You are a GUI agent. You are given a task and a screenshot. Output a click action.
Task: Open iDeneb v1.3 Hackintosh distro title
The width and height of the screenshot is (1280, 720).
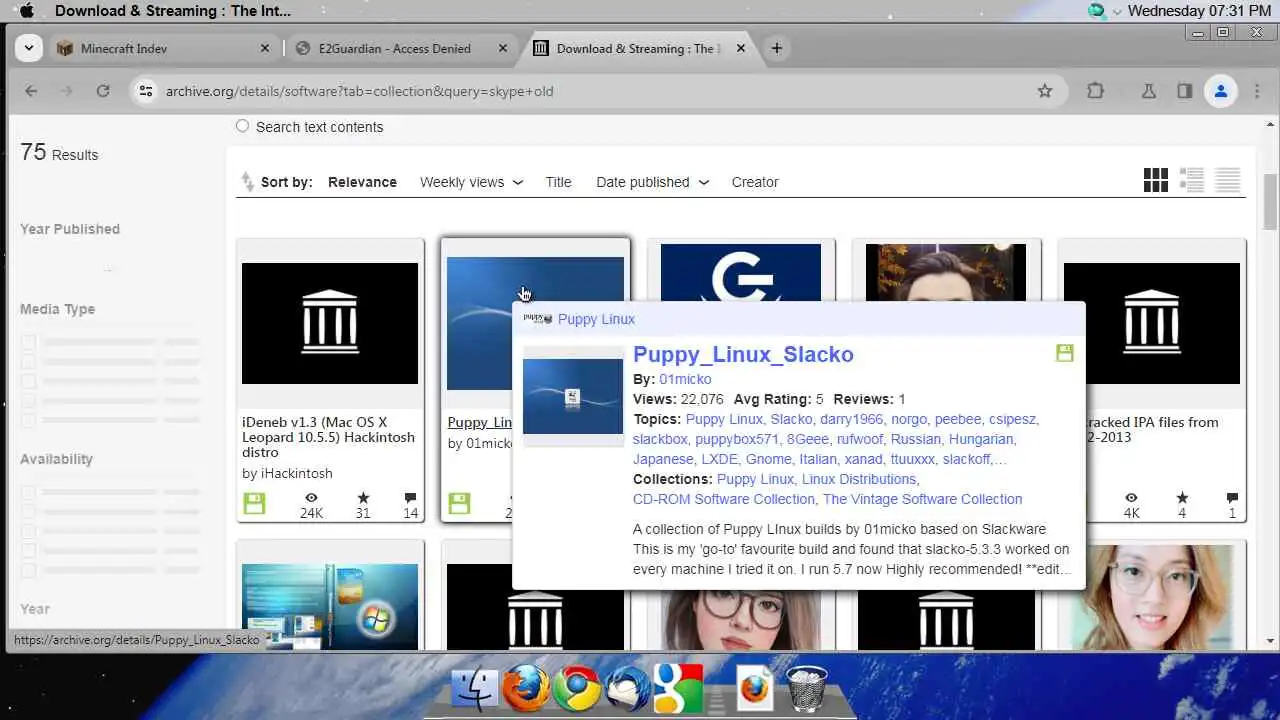coord(329,437)
